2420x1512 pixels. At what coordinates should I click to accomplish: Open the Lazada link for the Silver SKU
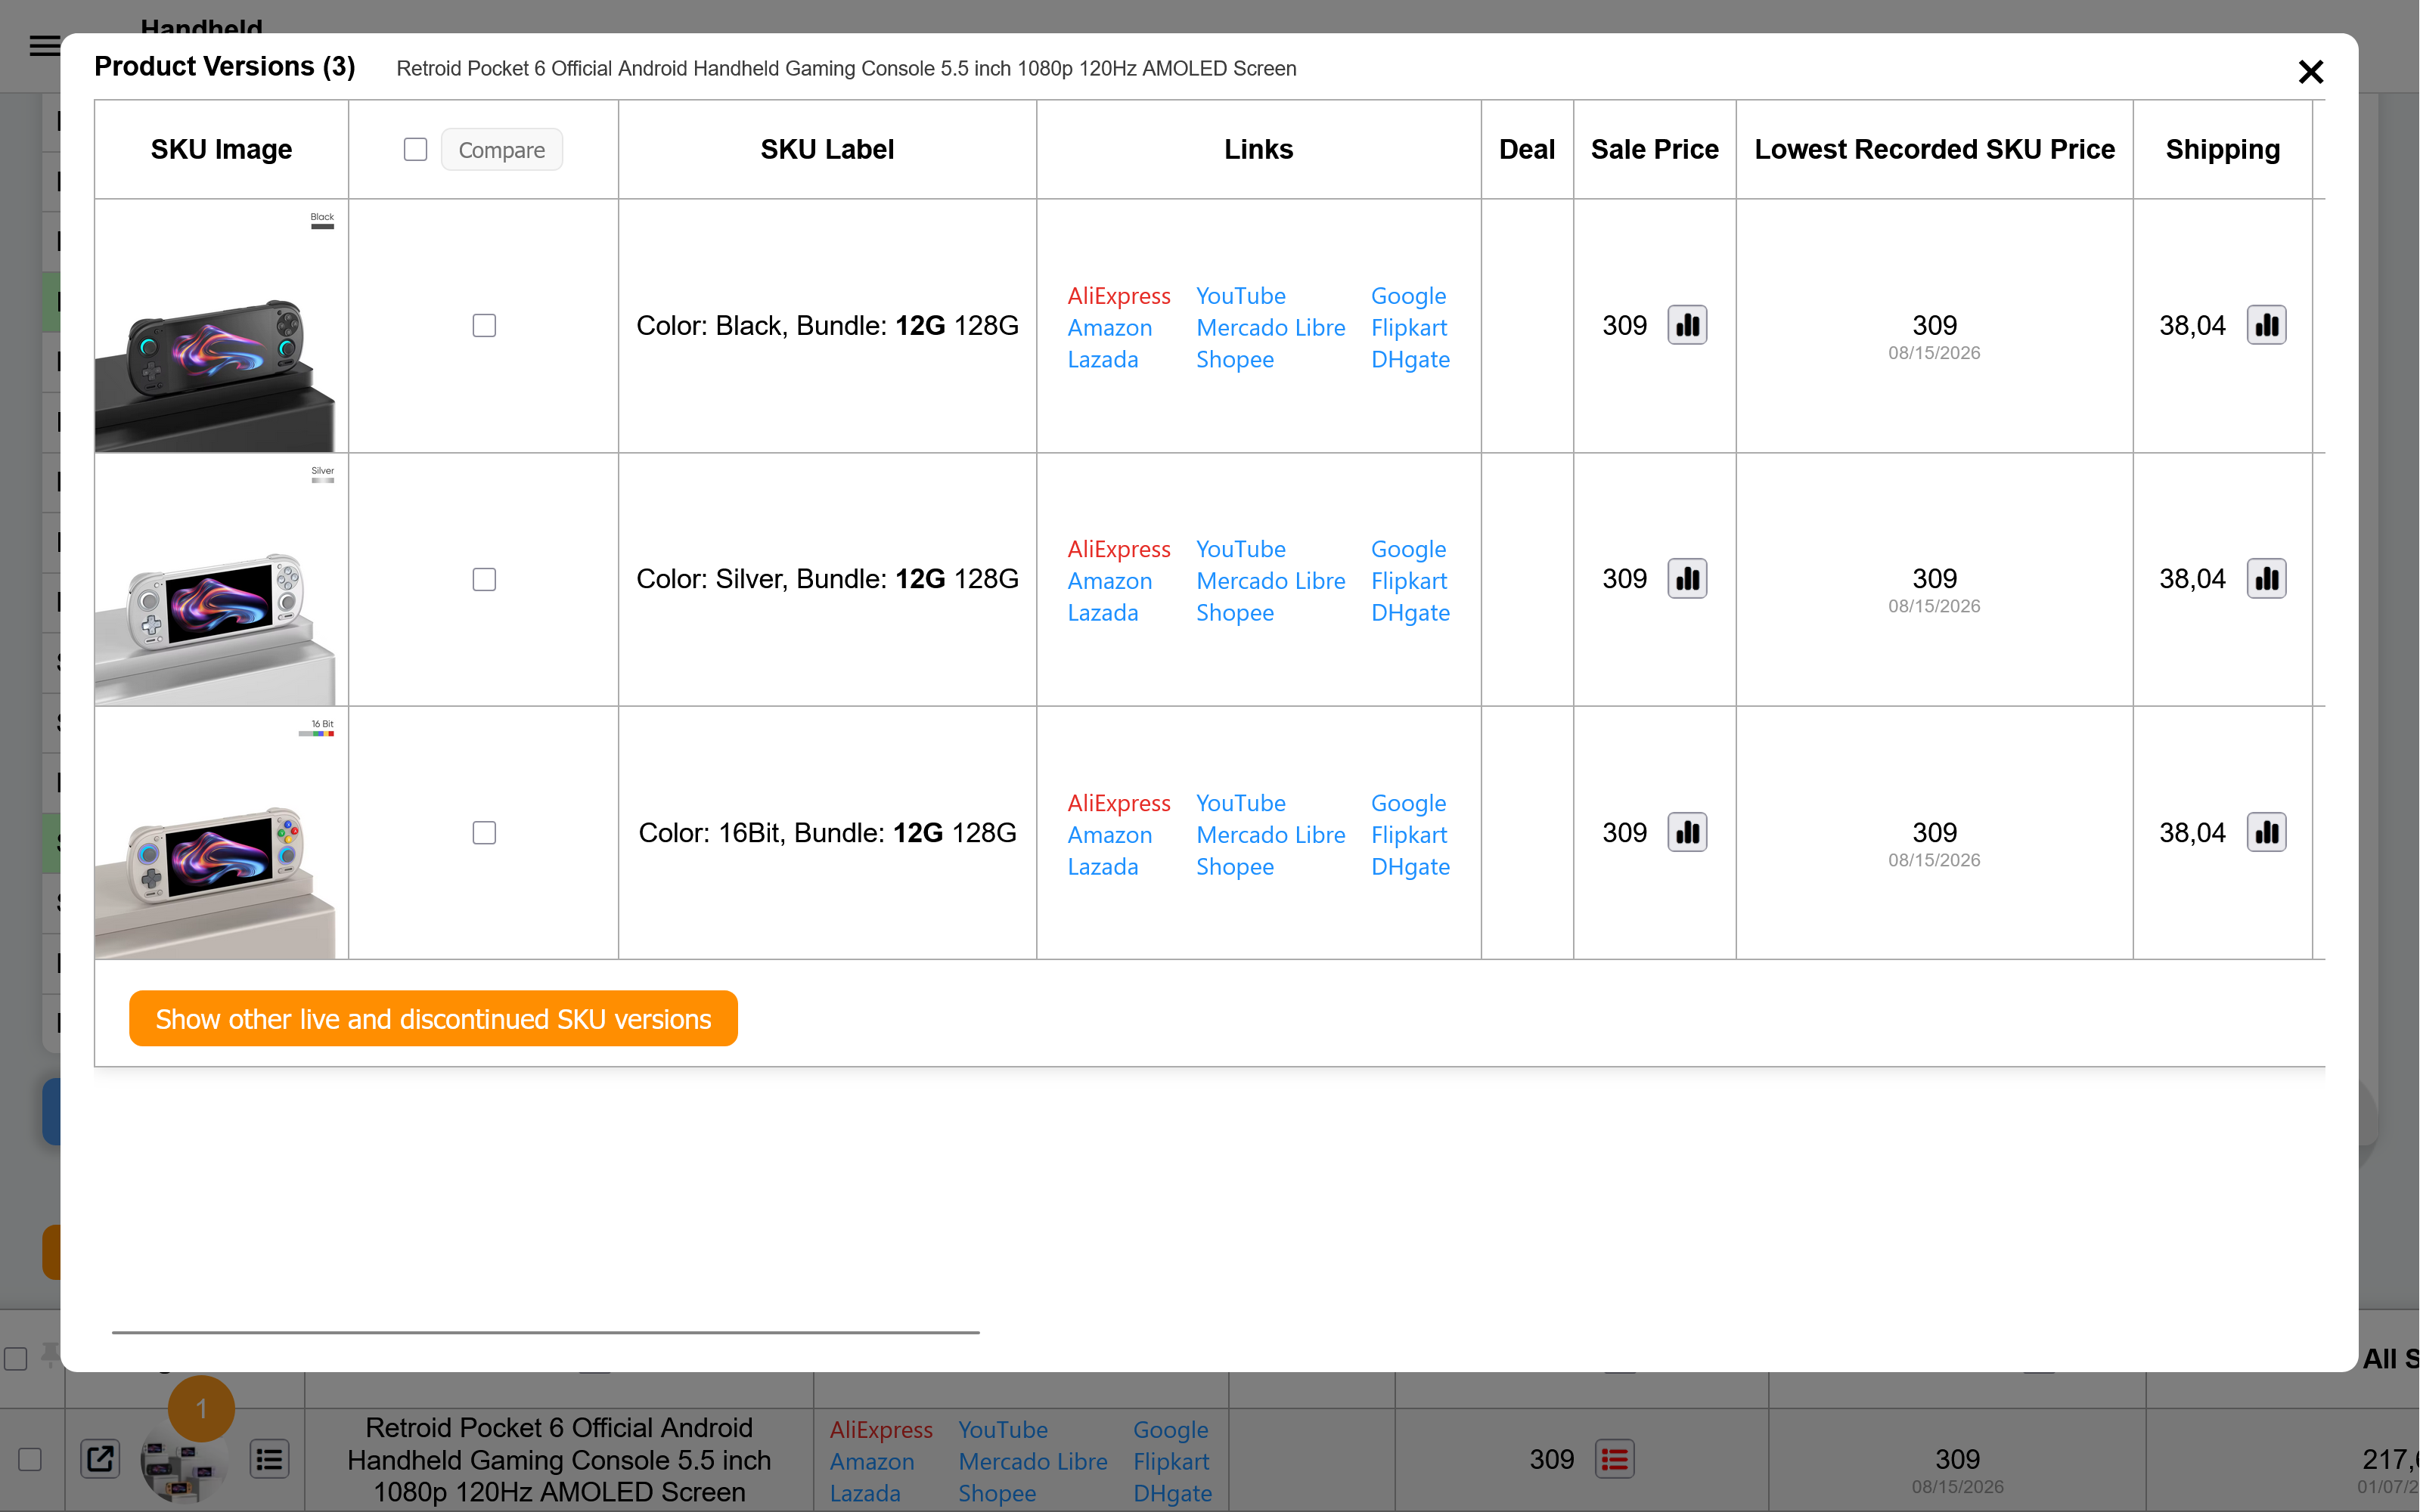pyautogui.click(x=1102, y=613)
